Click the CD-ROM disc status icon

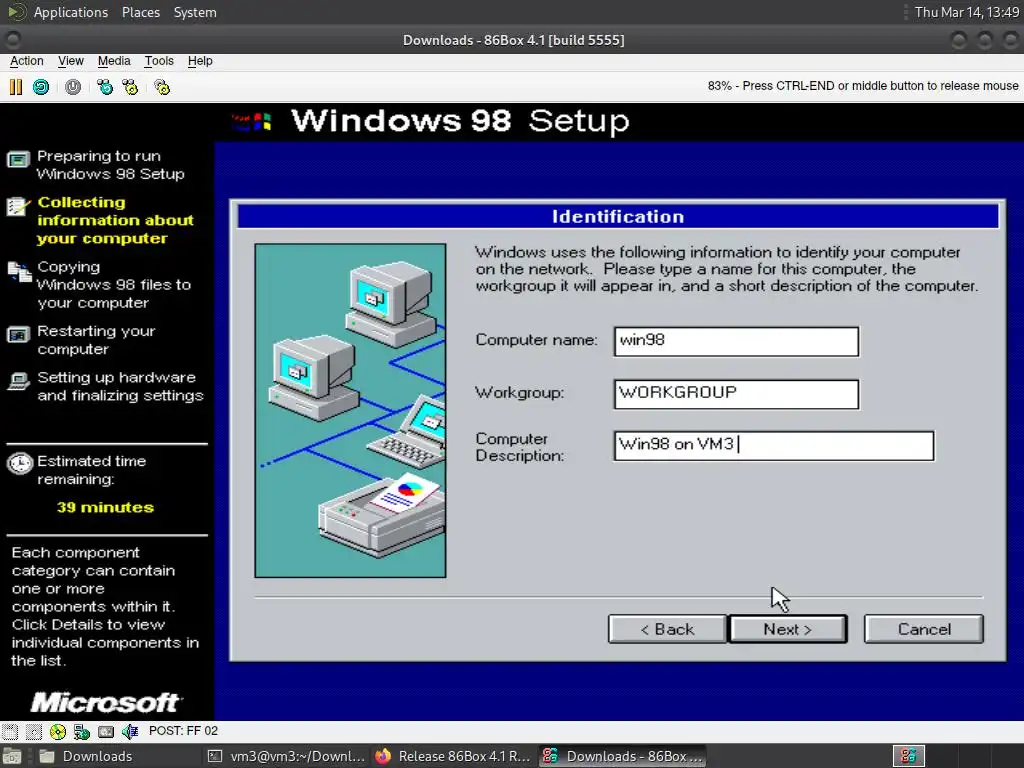[x=57, y=731]
